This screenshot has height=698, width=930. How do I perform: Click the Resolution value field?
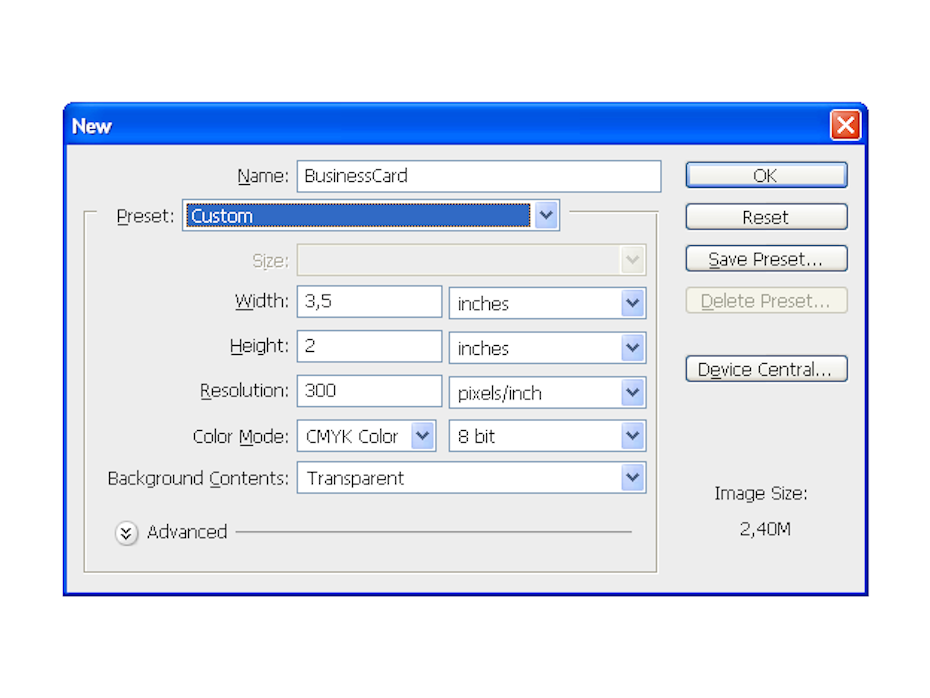[369, 391]
